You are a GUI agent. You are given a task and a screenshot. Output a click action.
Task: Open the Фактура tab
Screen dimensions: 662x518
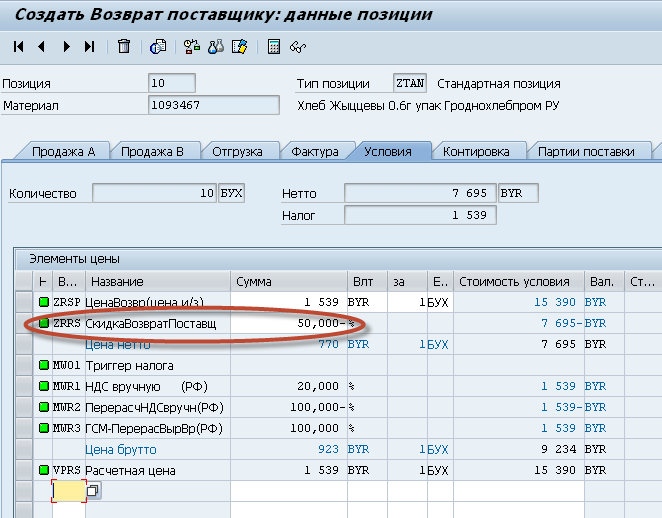pos(315,152)
